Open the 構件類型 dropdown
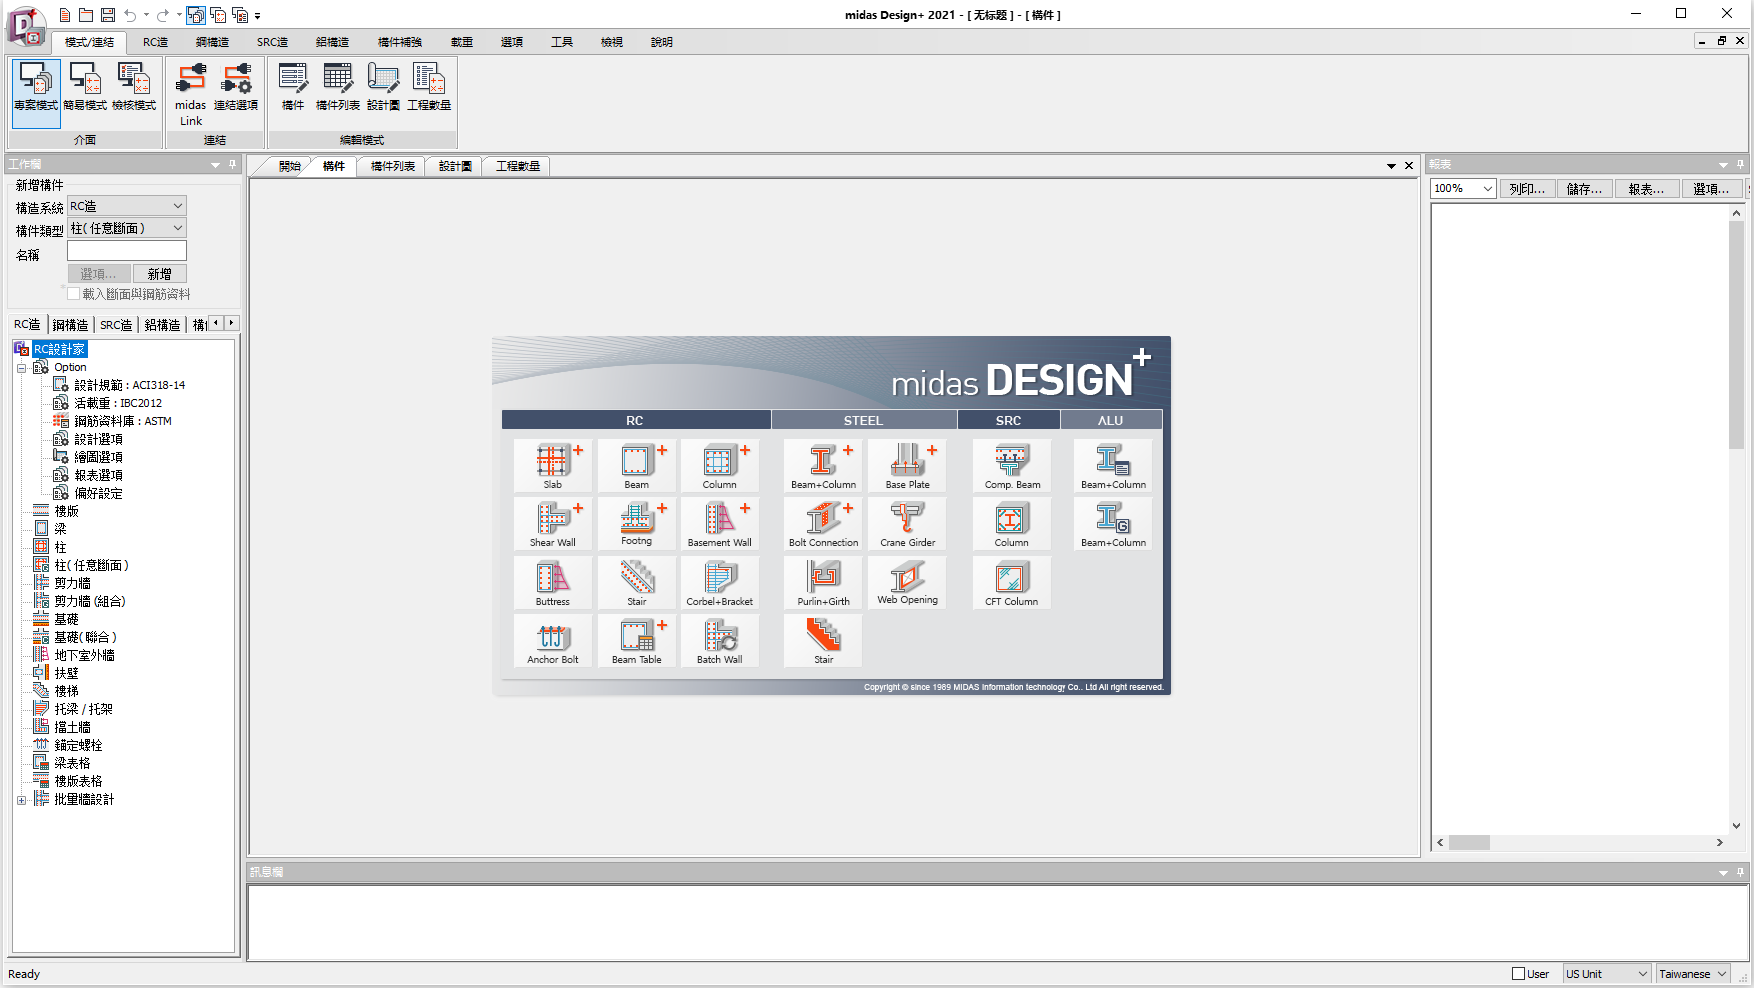 (x=127, y=229)
